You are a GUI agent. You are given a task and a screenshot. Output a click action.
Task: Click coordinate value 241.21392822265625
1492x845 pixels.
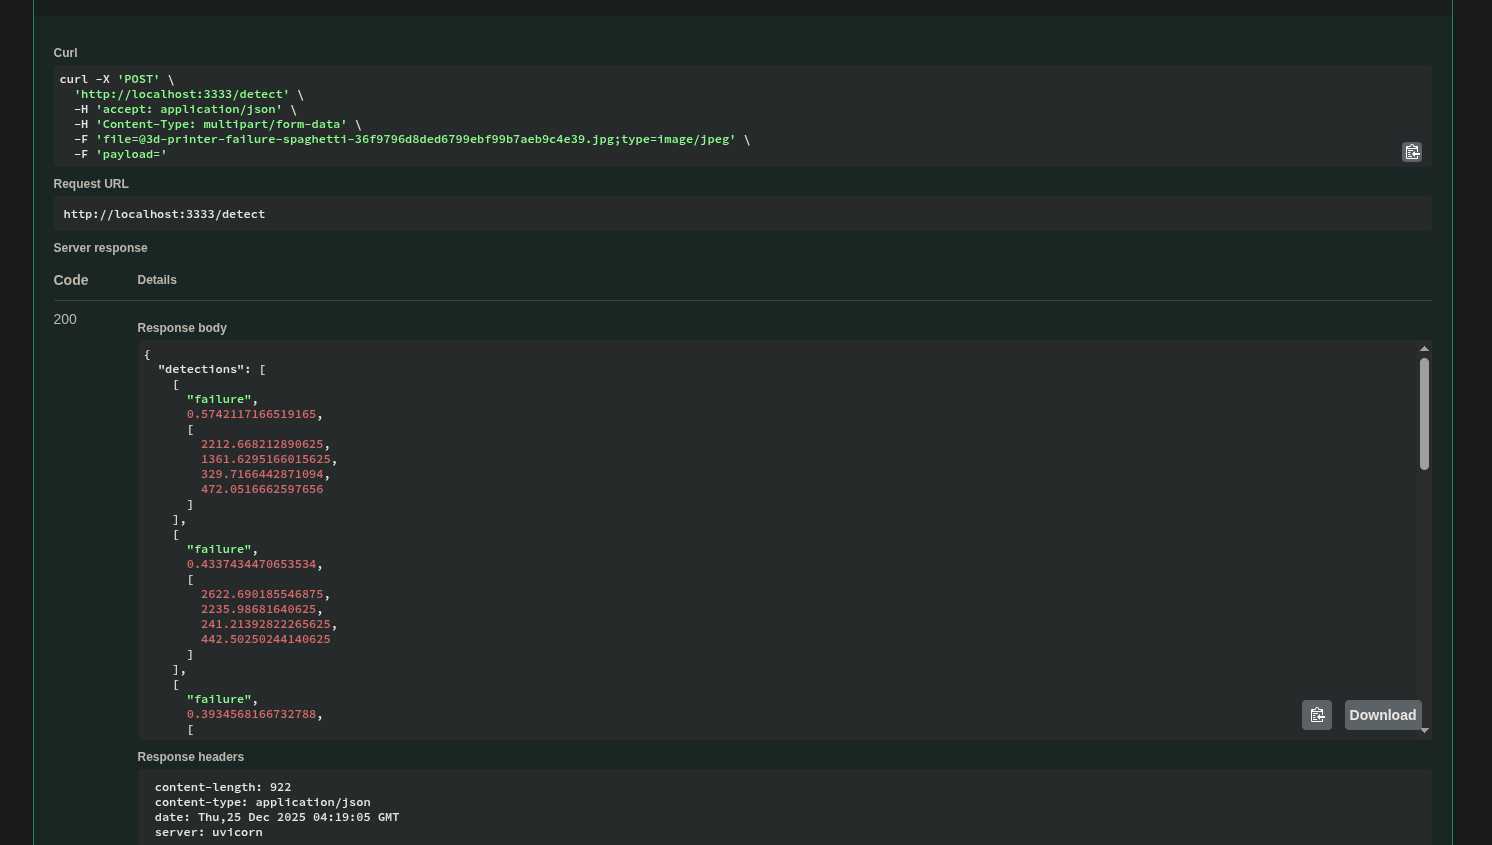pyautogui.click(x=266, y=624)
